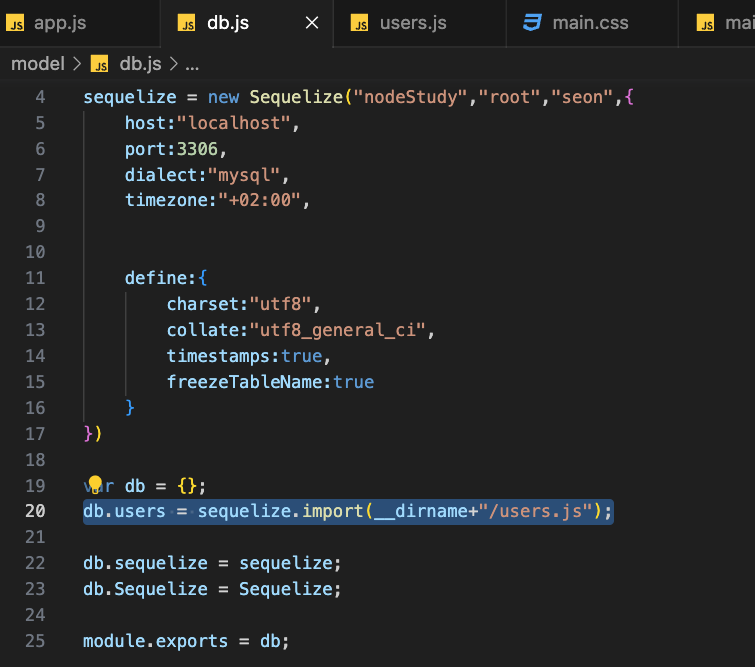
Task: Click the JS icon in the breadcrumb
Action: tap(100, 64)
